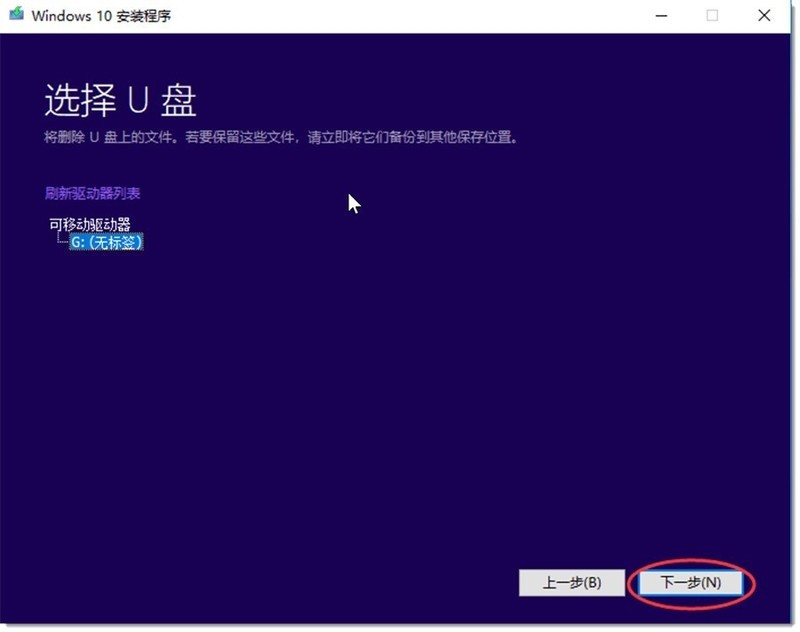This screenshot has width=800, height=632.
Task: Click inside the circled Next button area
Action: 692,580
